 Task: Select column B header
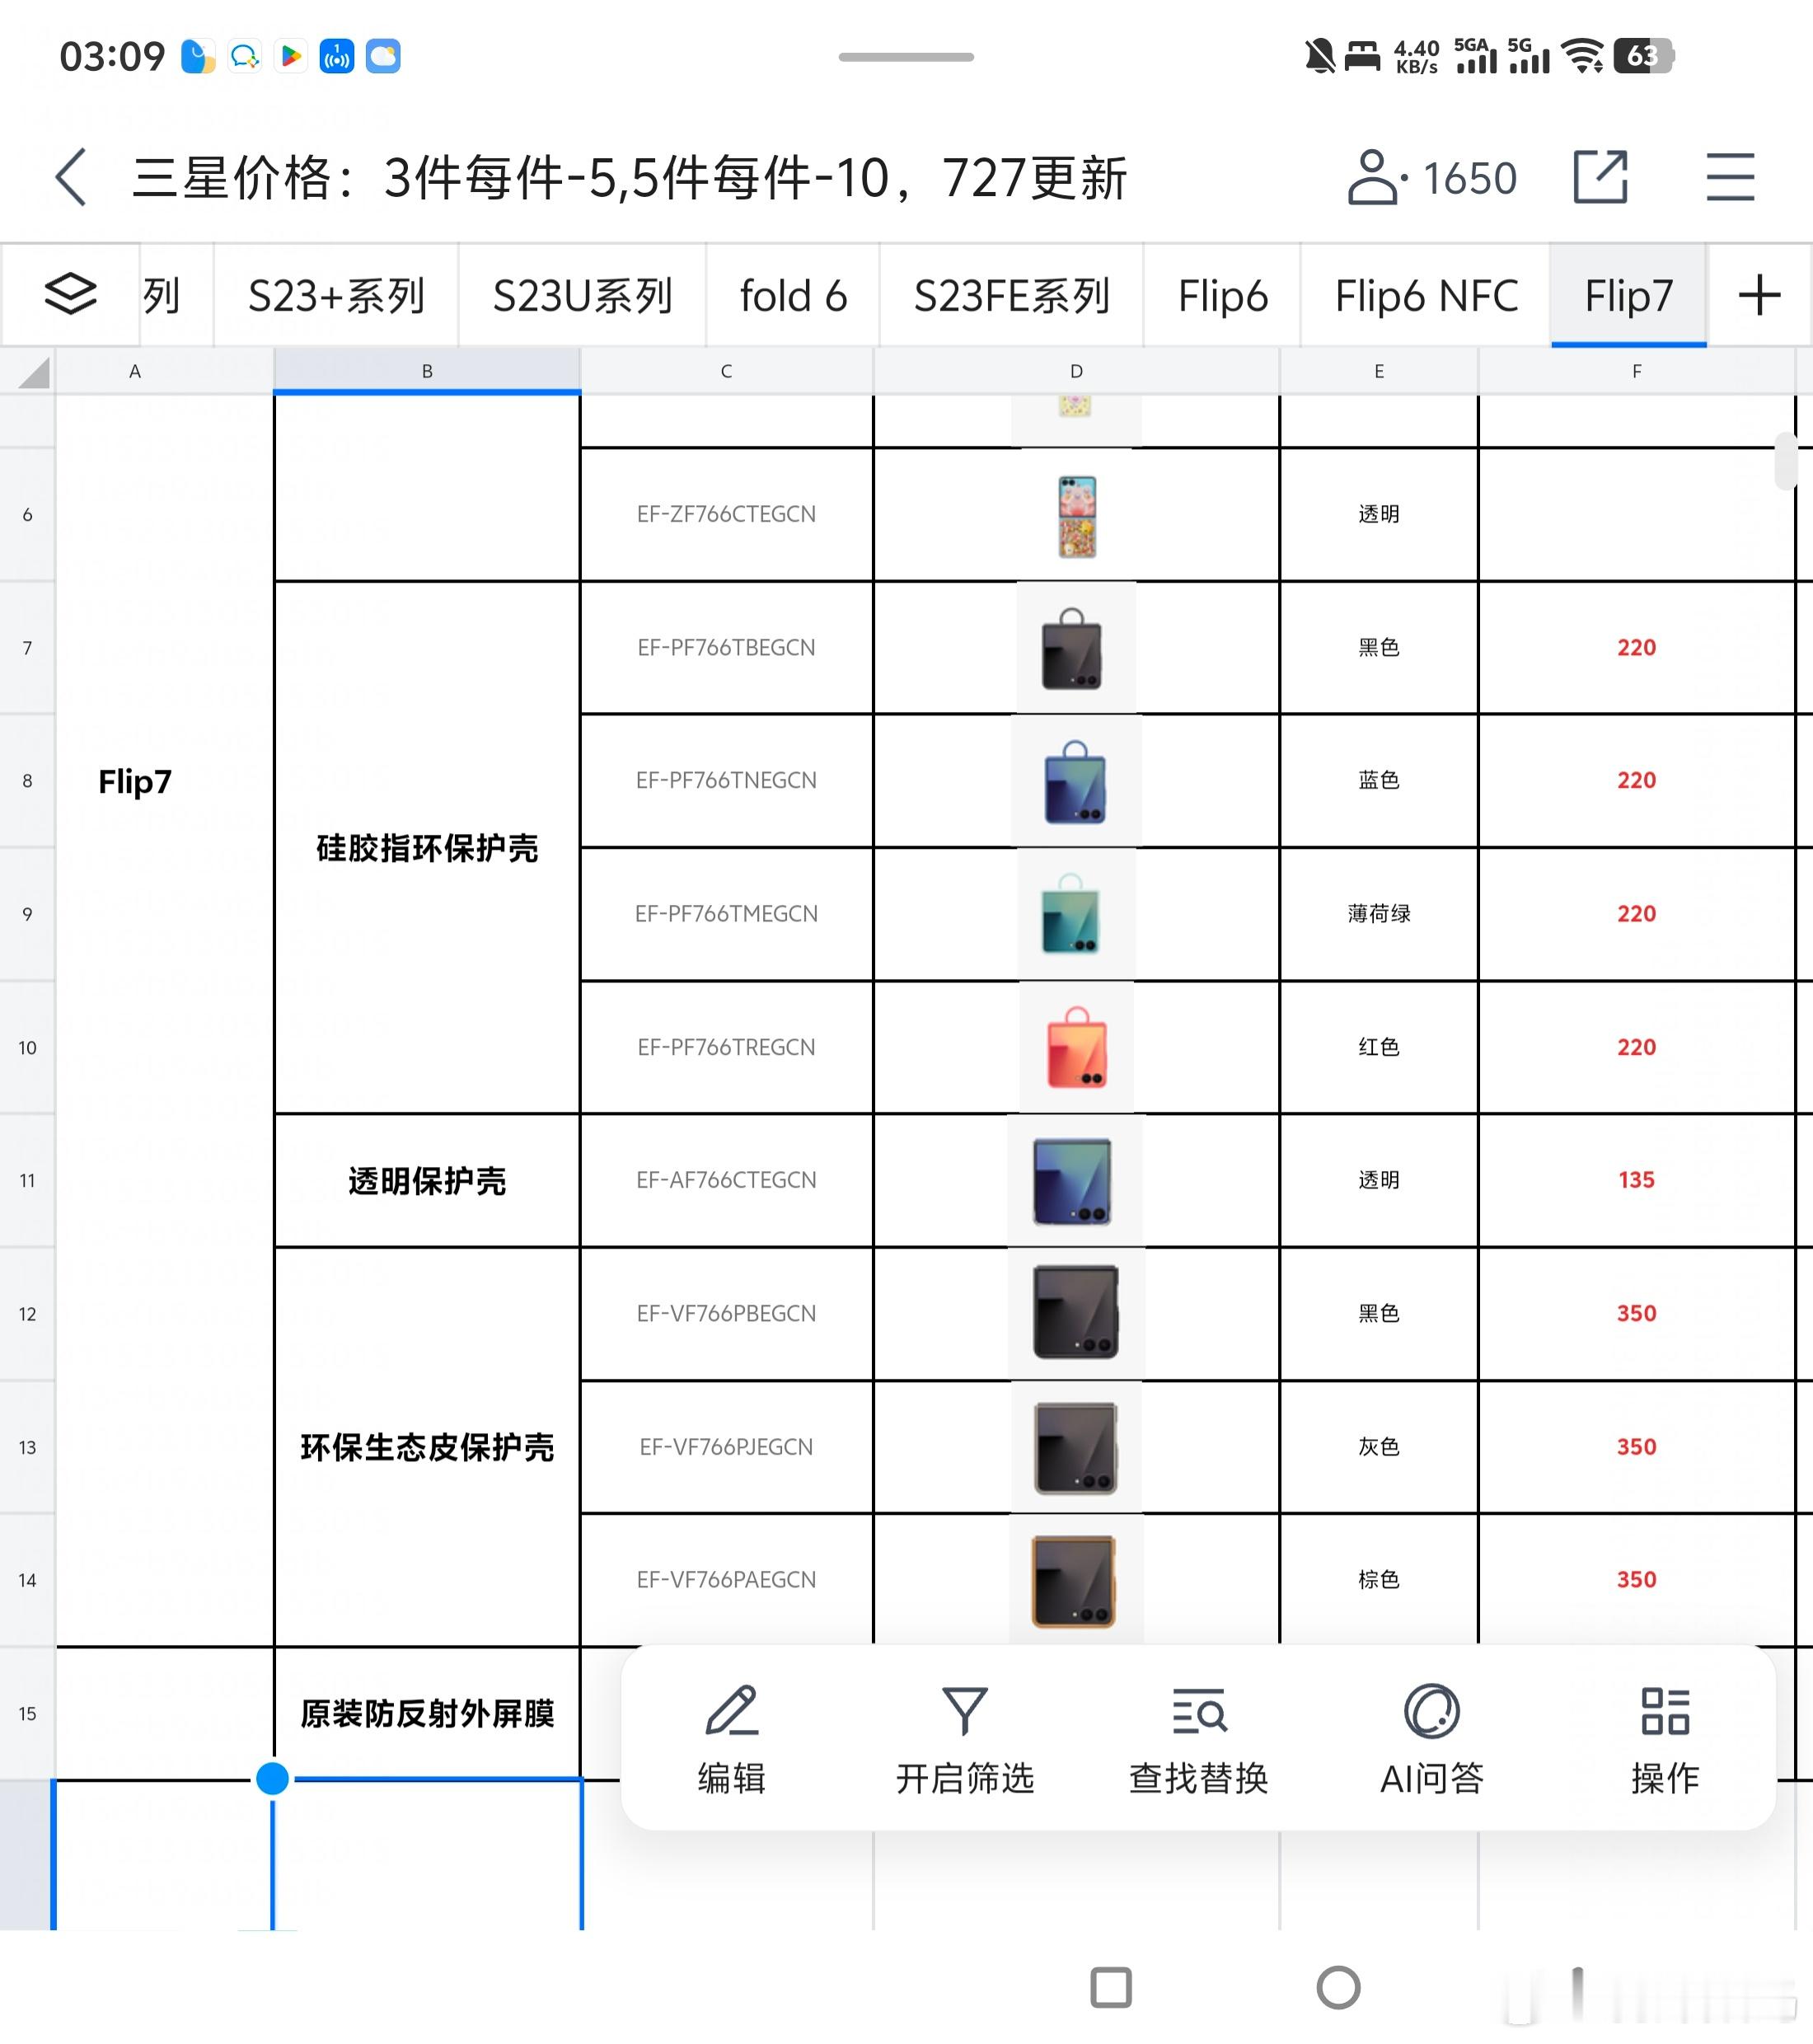pyautogui.click(x=427, y=371)
